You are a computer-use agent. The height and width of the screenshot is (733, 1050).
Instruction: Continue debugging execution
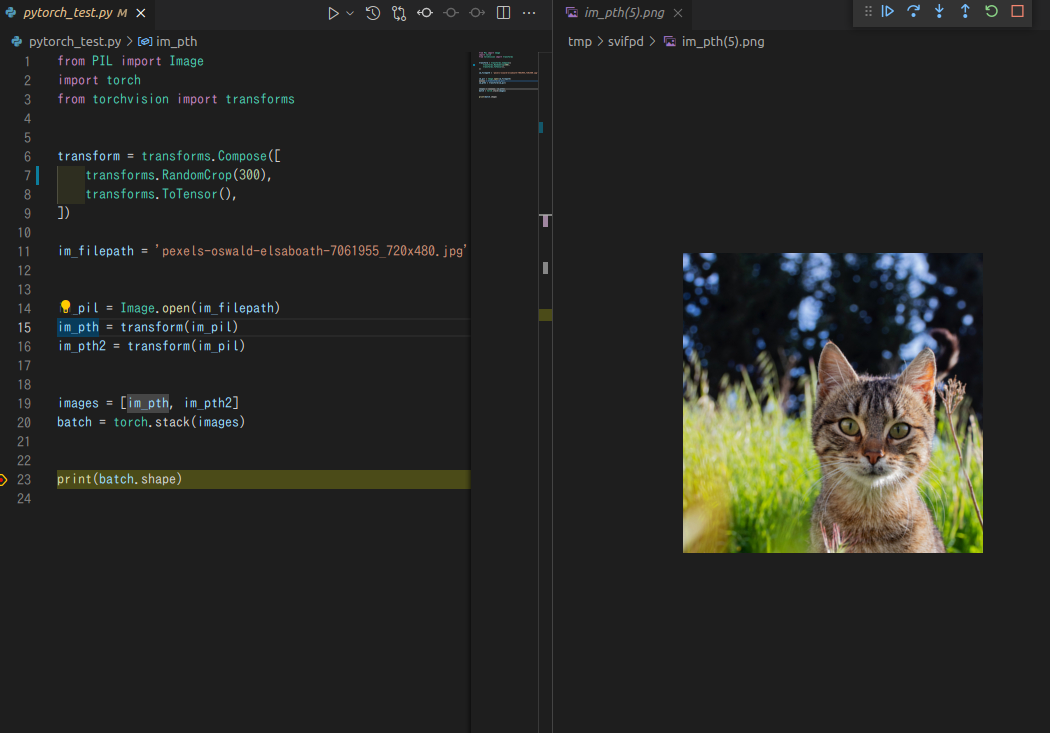(887, 11)
